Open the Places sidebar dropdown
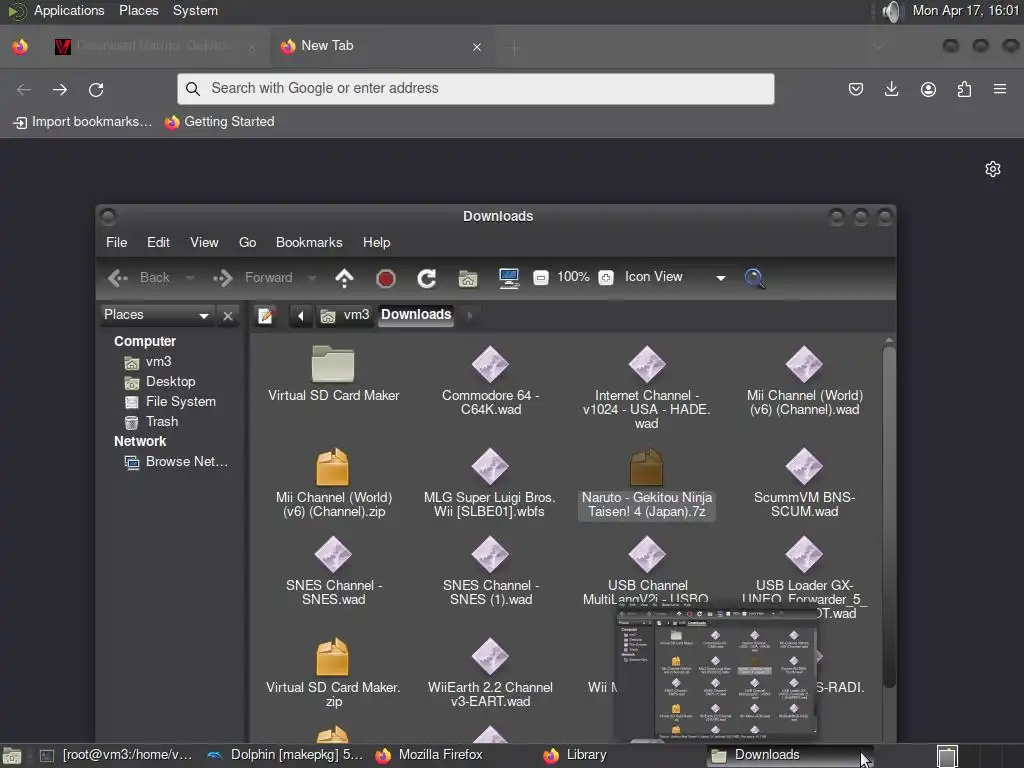The width and height of the screenshot is (1024, 768). point(157,315)
